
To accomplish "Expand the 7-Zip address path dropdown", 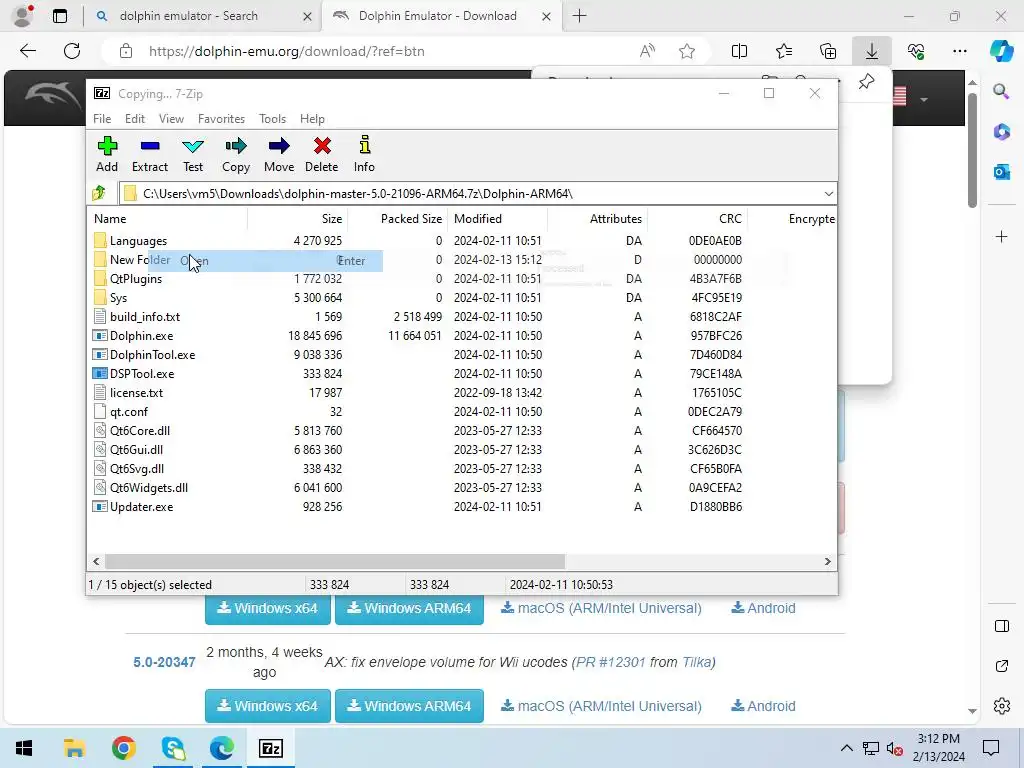I will [828, 194].
